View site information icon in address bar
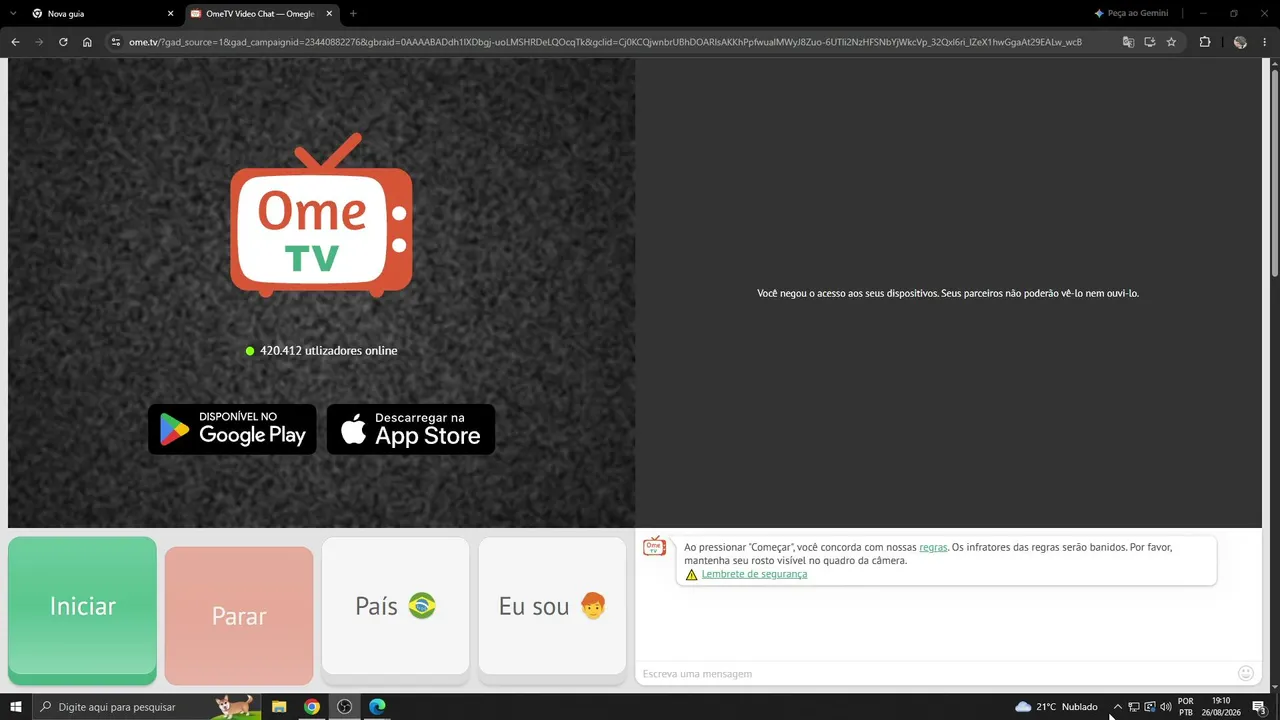This screenshot has height=720, width=1280. click(115, 42)
